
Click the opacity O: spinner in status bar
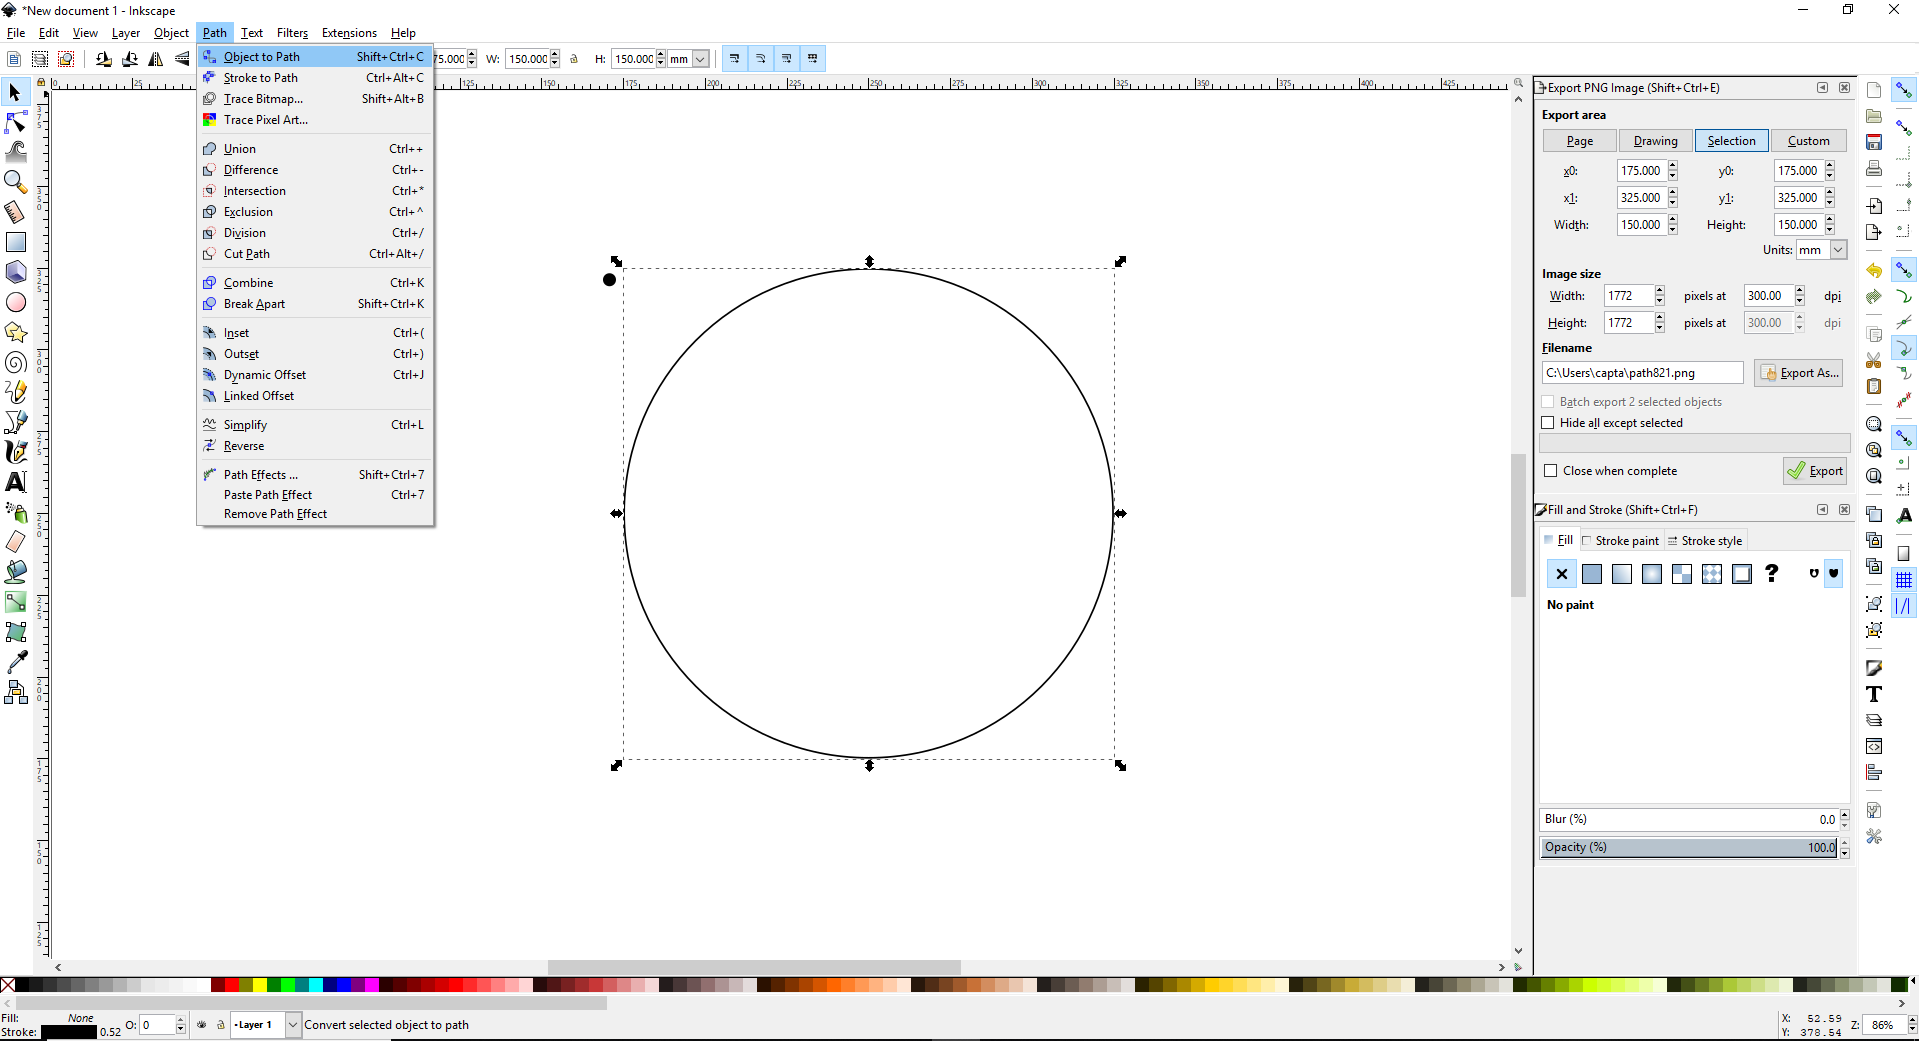[180, 1025]
